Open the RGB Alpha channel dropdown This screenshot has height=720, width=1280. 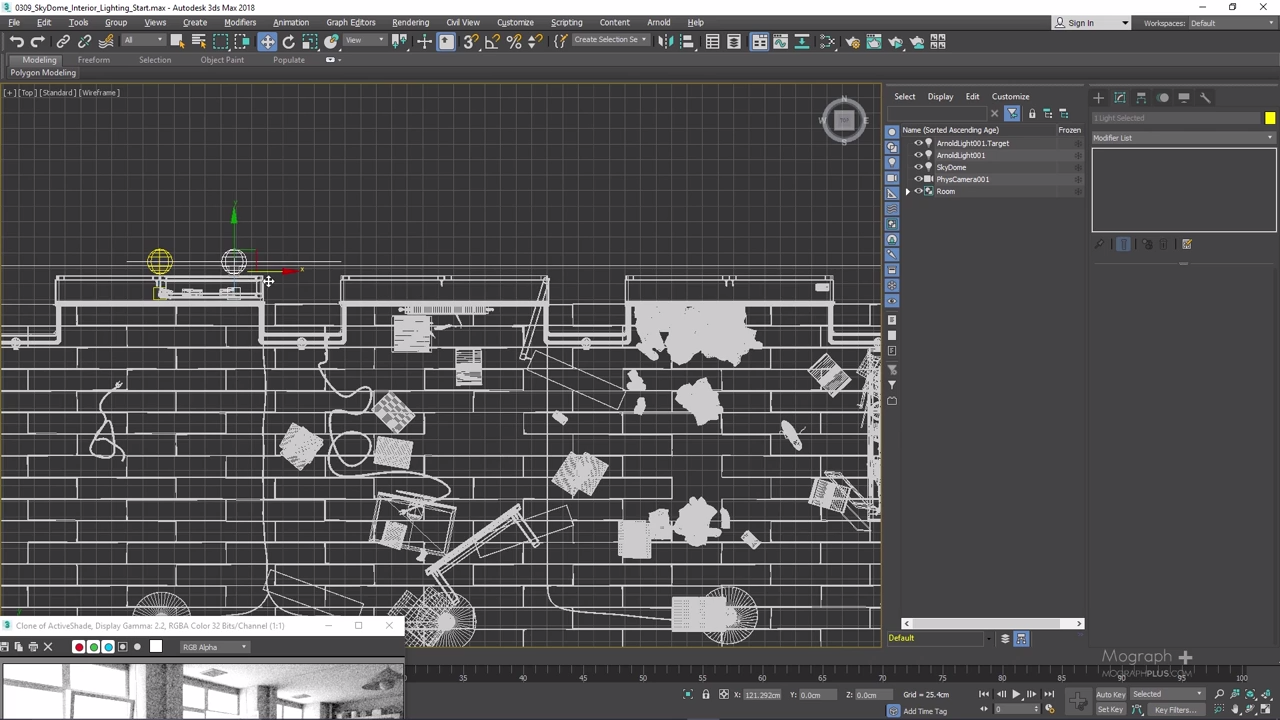point(214,647)
